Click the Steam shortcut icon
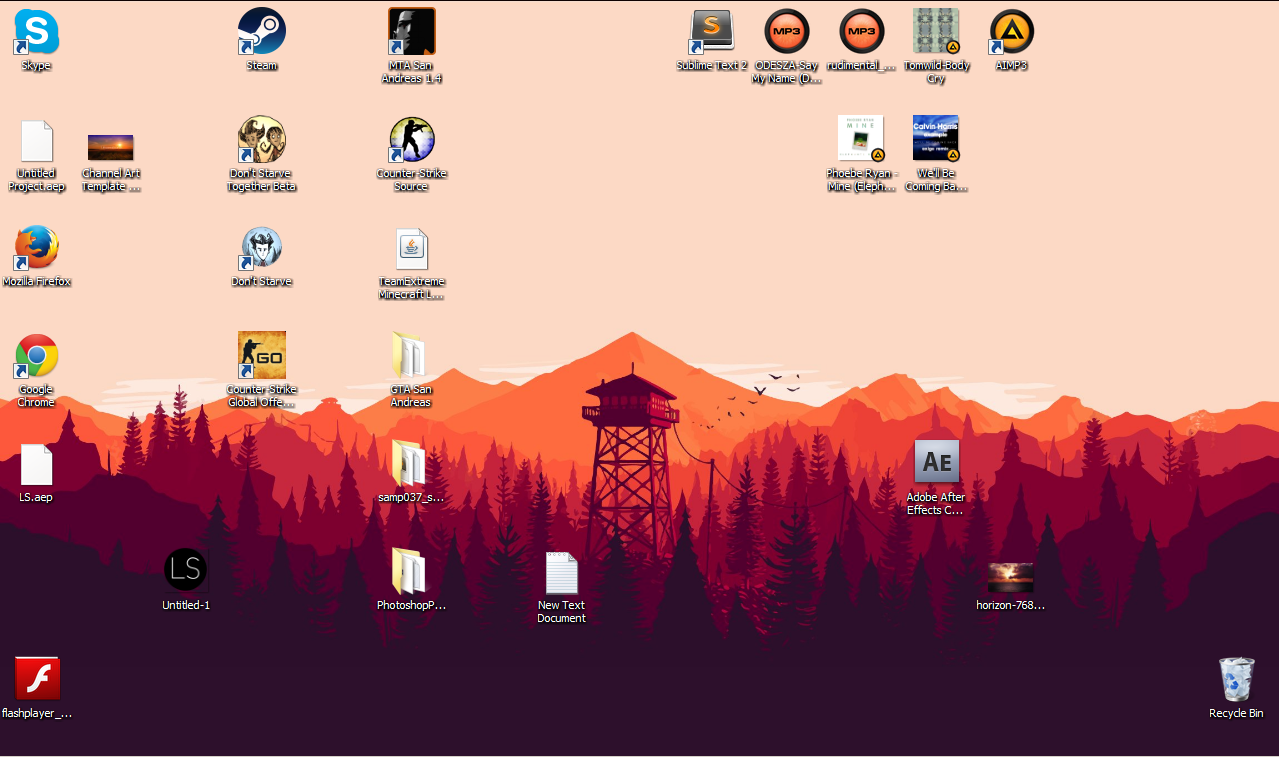The width and height of the screenshot is (1279, 757). click(x=262, y=32)
